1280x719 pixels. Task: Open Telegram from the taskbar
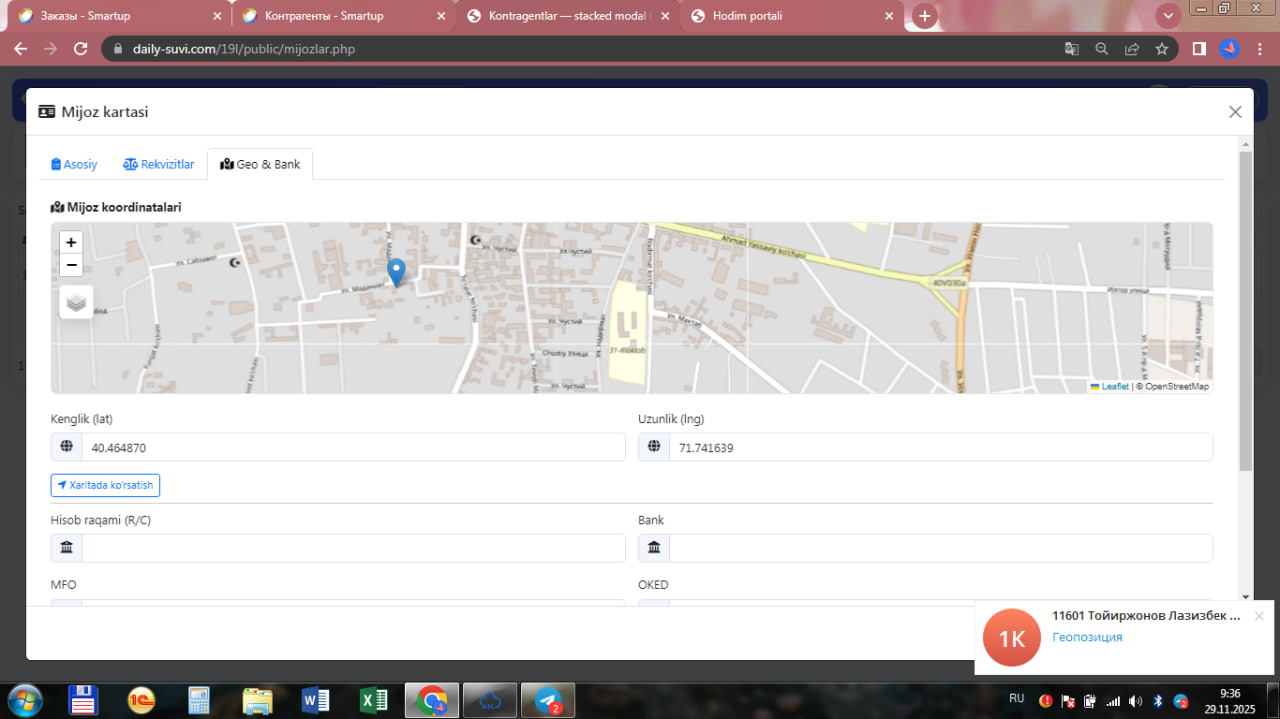547,700
